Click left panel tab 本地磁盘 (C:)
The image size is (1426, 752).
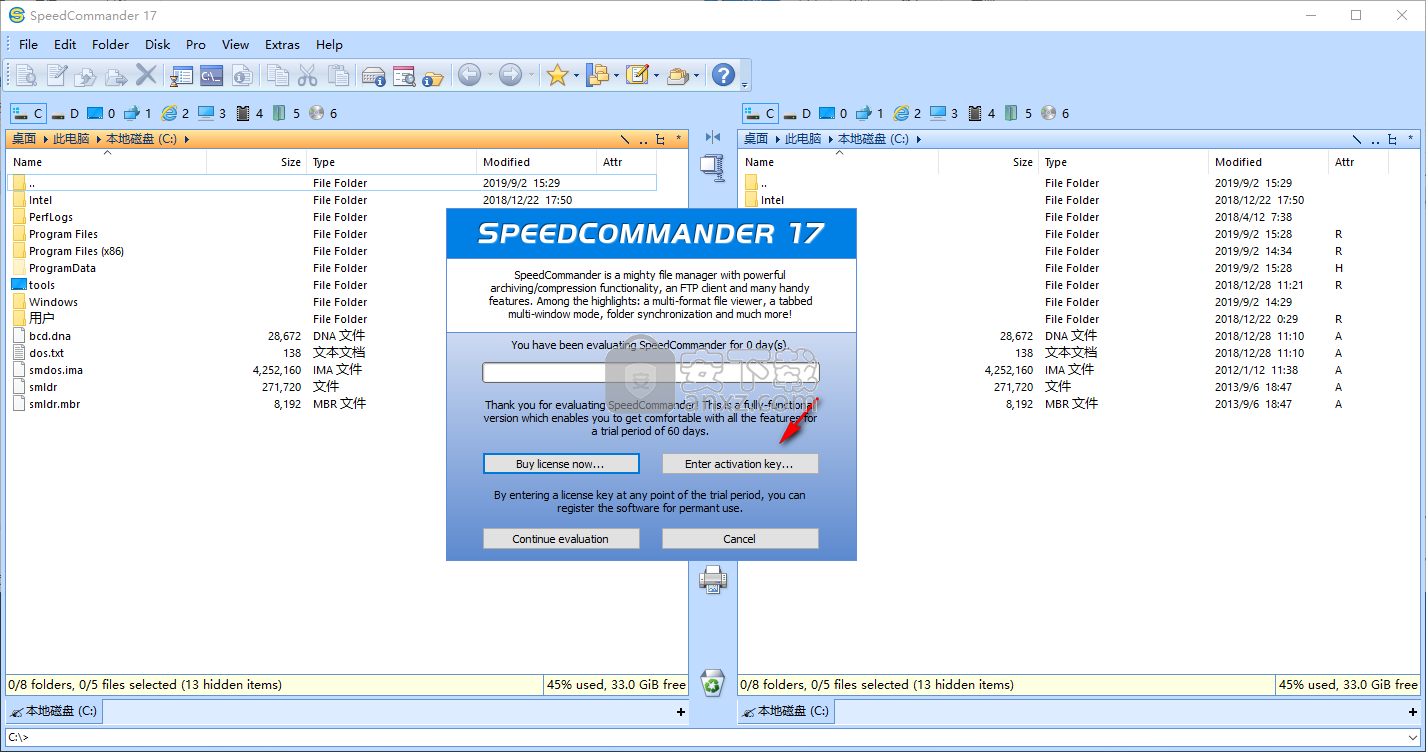(55, 712)
